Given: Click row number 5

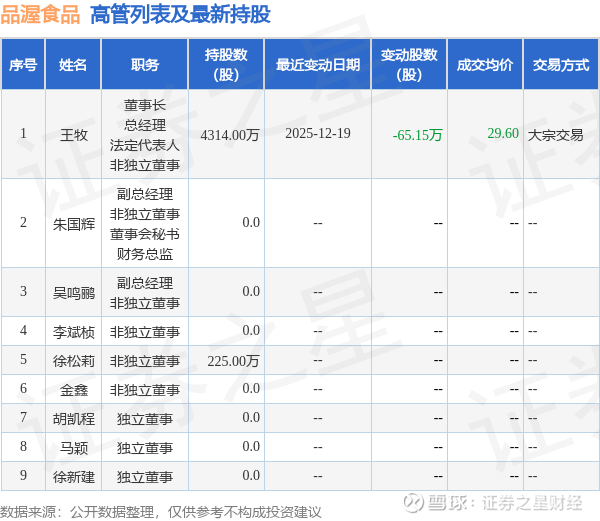Looking at the screenshot, I should point(23,360).
